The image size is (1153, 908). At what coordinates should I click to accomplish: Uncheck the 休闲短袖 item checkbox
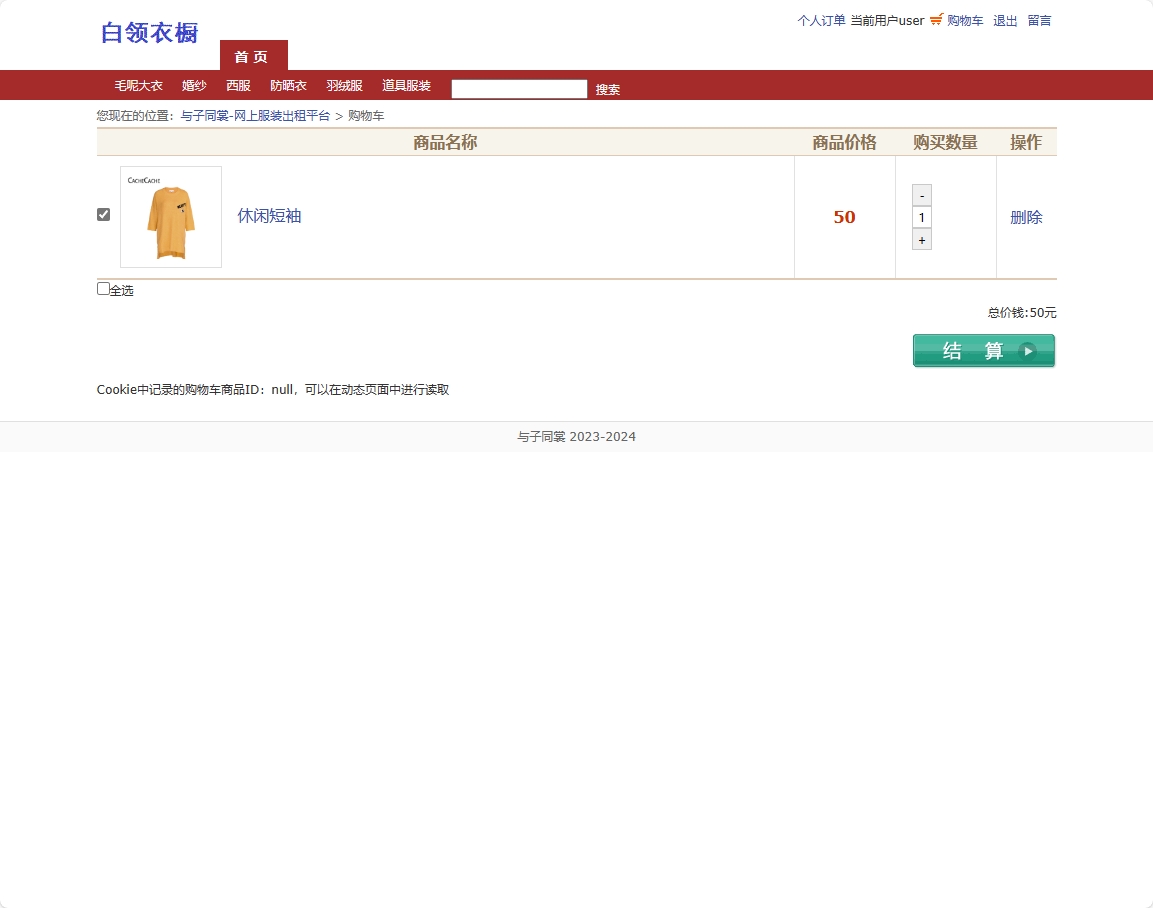(x=103, y=214)
